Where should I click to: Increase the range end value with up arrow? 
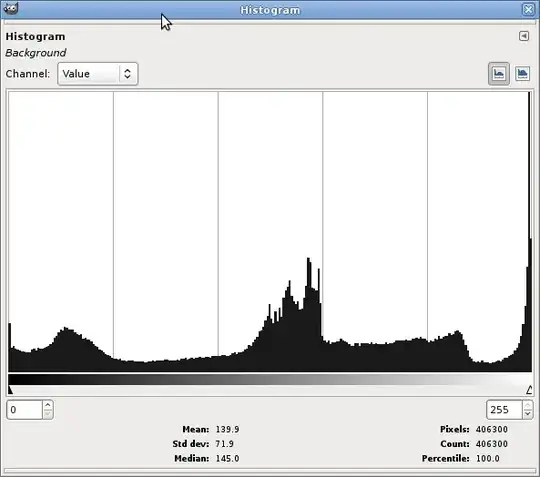528,405
